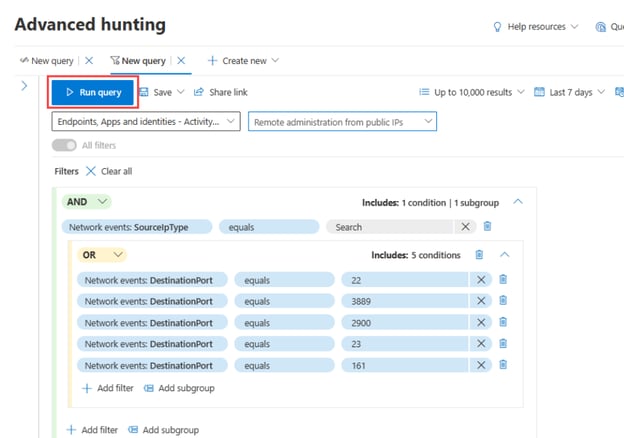Screen dimensions: 624x438
Task: Delete the port 22 condition
Action: point(503,279)
